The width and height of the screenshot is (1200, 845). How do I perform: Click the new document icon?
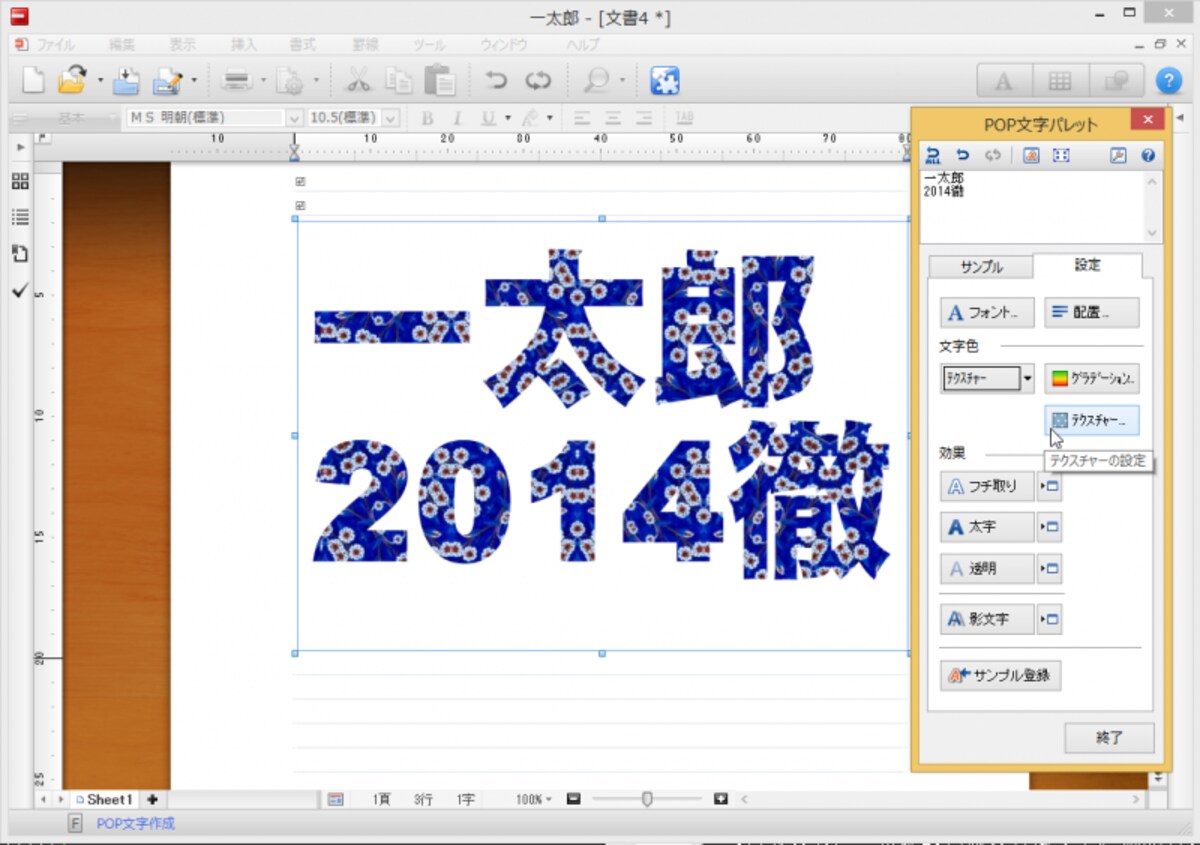(34, 80)
